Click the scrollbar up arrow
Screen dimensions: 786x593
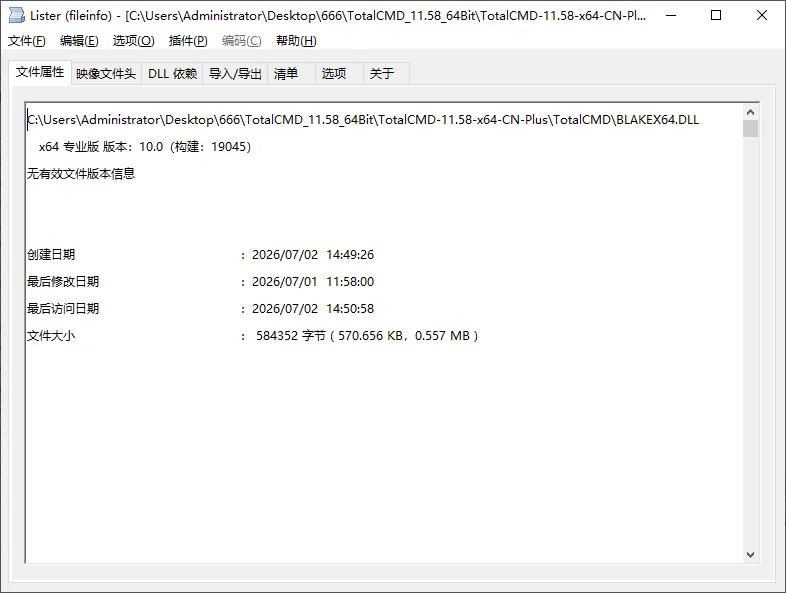pos(750,112)
